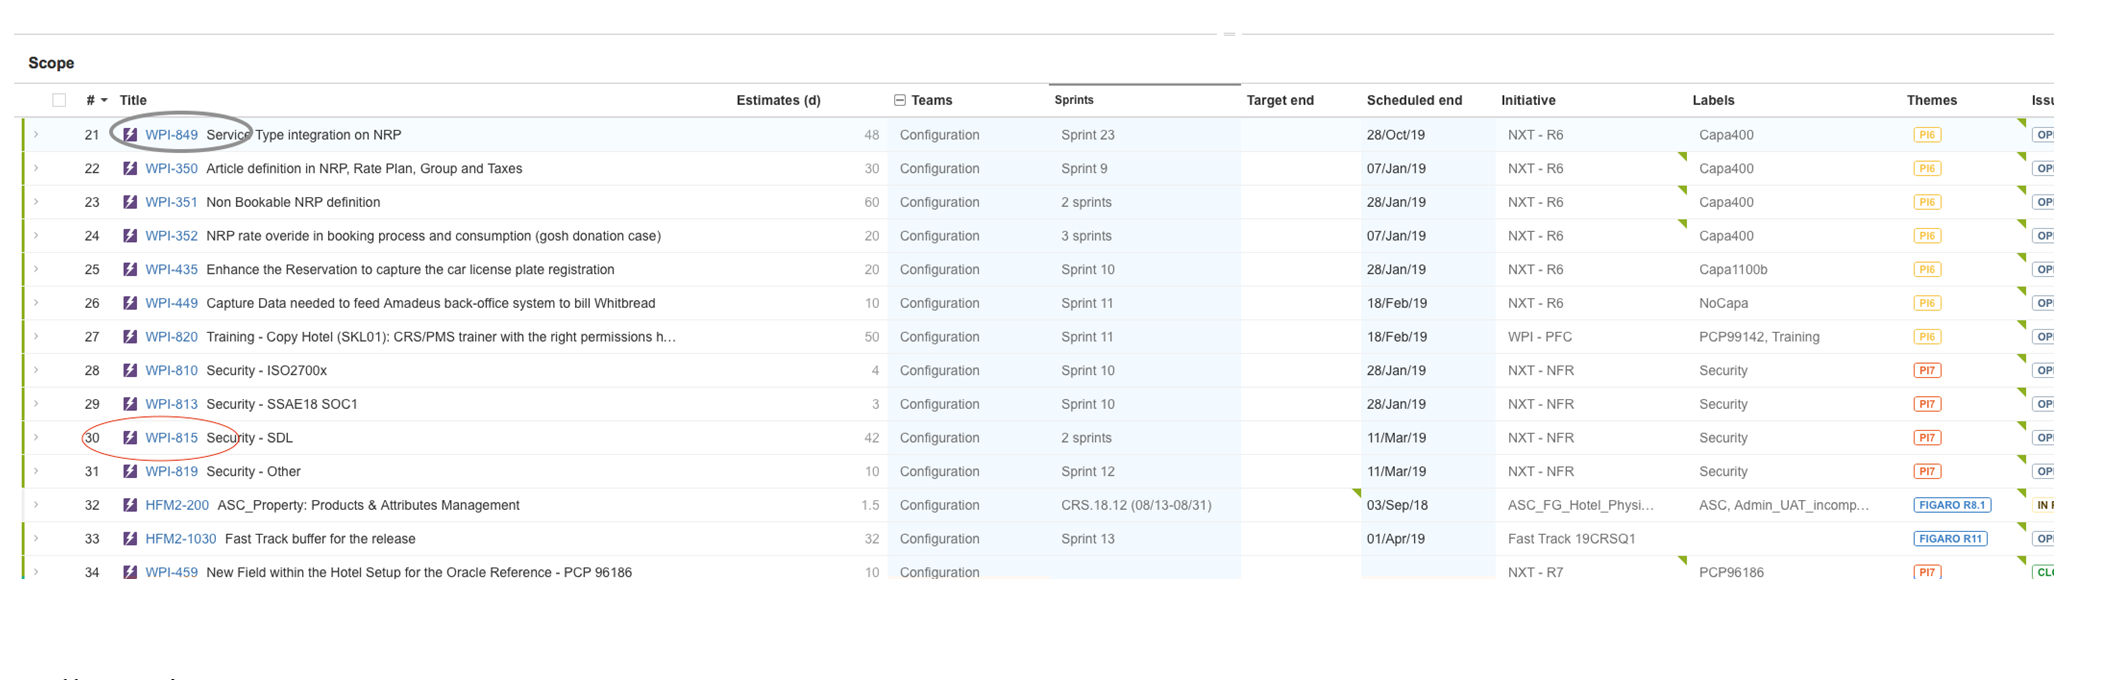Open the WPI-459 issue link
This screenshot has width=2118, height=680.
171,572
